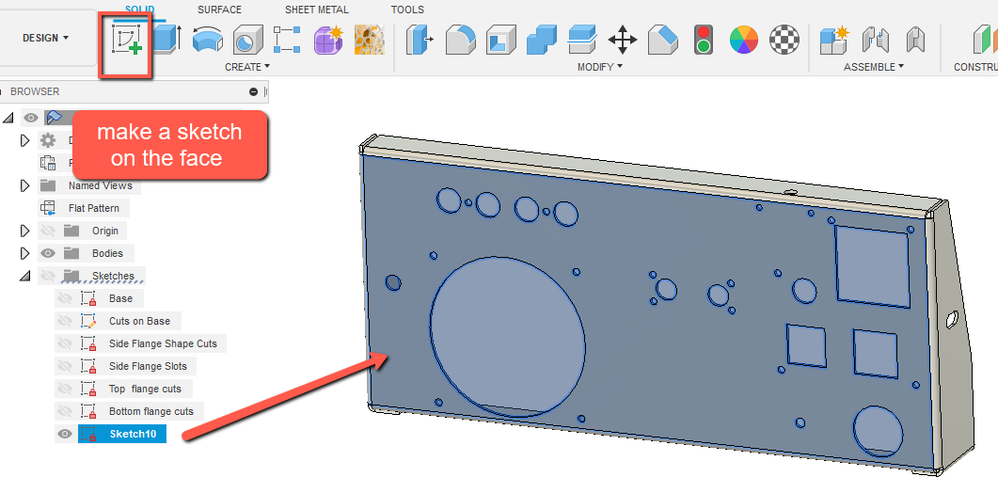The image size is (998, 495).
Task: Select the Move/Copy arrows tool
Action: pyautogui.click(x=622, y=39)
